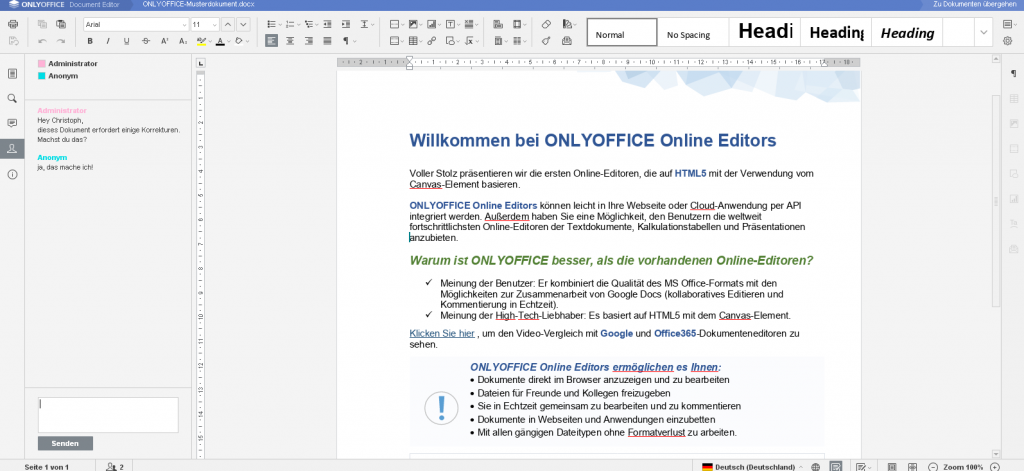The width and height of the screenshot is (1024, 471).
Task: Click the globe document language icon
Action: point(815,467)
